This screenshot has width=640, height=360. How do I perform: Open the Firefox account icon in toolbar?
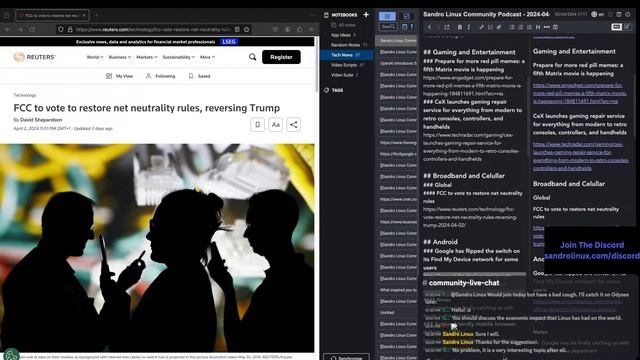coord(288,29)
